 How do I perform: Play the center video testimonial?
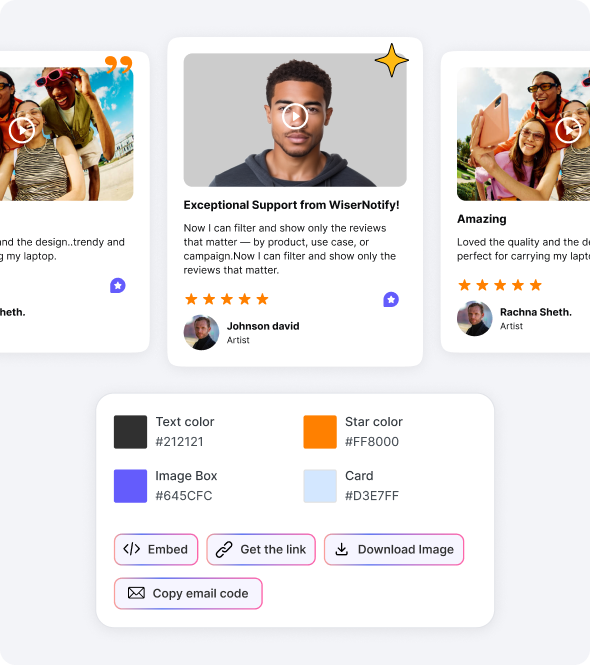pos(295,116)
